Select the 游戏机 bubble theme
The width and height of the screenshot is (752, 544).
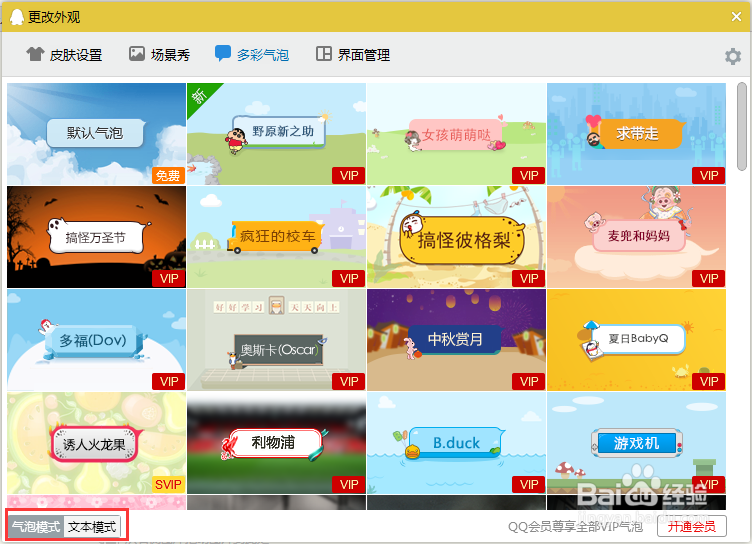tap(636, 443)
